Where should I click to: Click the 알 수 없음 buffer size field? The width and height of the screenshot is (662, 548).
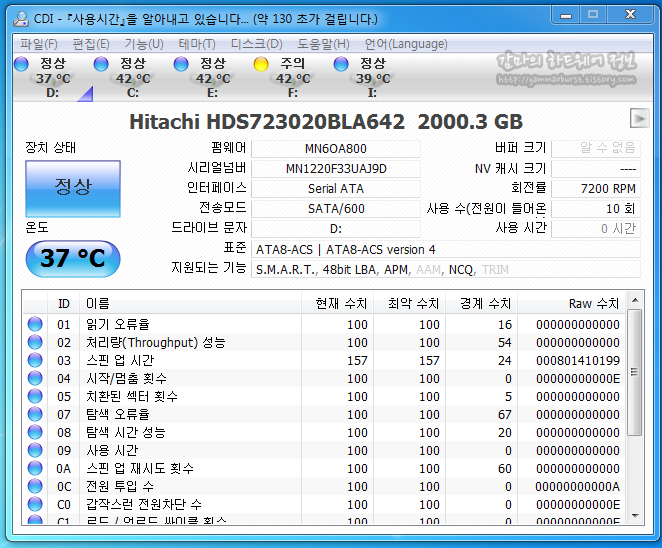(x=596, y=149)
